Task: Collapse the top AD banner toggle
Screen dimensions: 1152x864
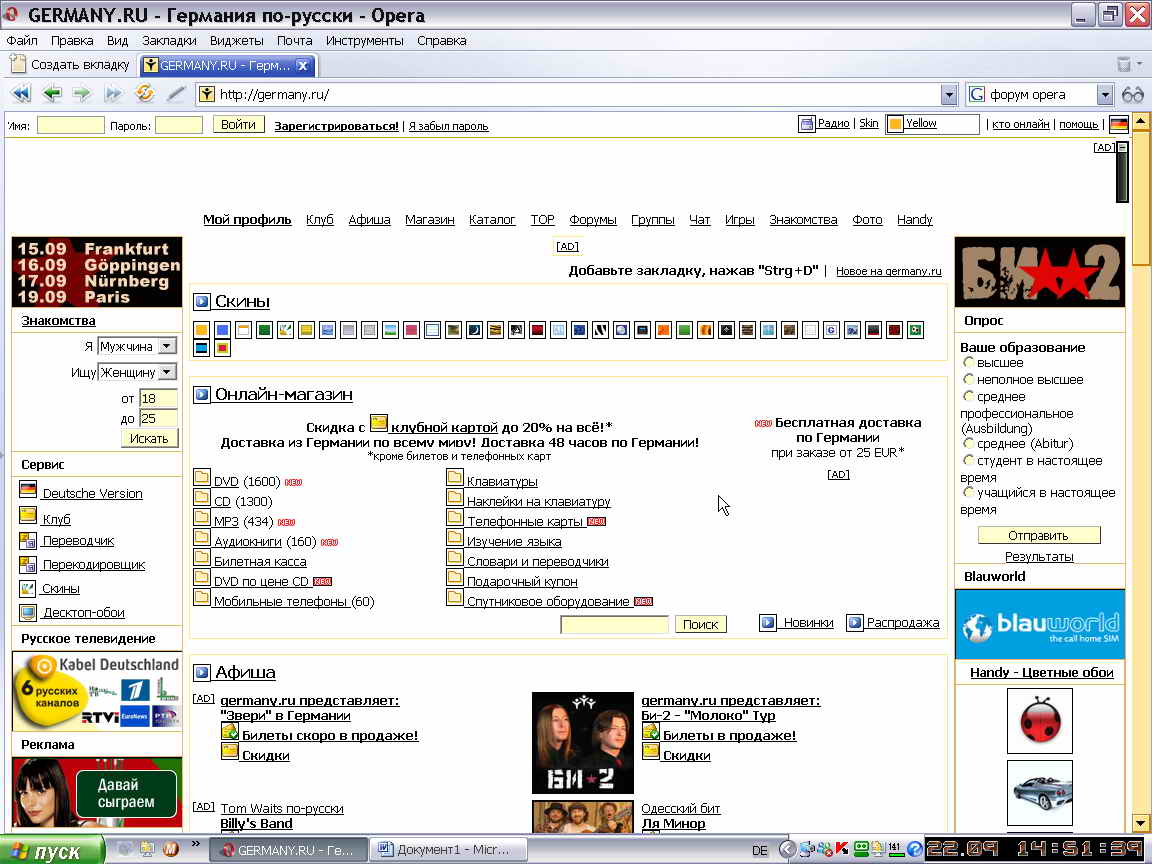Action: 1122,148
